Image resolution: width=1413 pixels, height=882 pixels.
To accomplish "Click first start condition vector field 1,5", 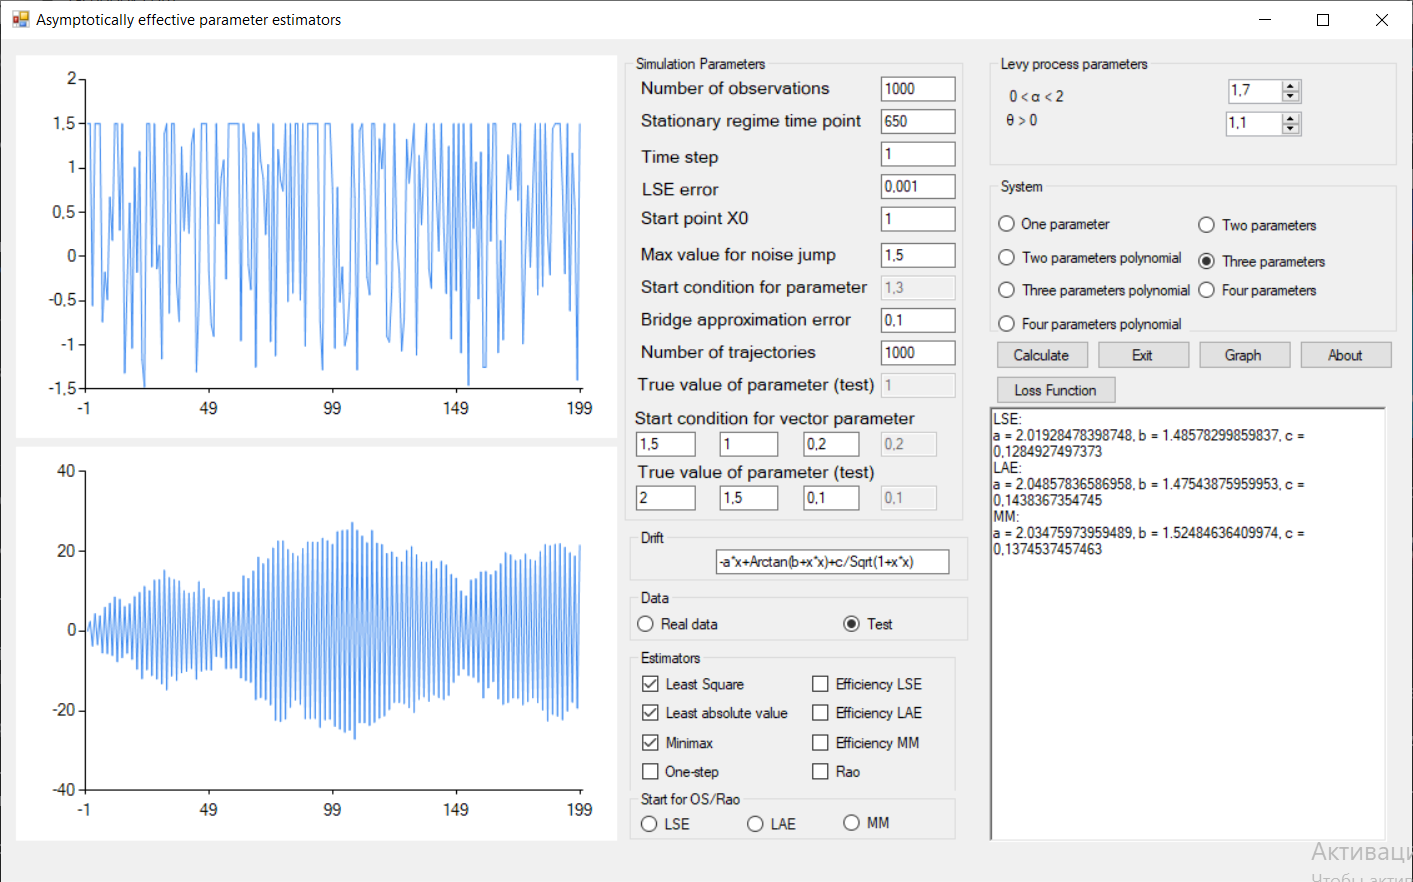I will (x=666, y=444).
